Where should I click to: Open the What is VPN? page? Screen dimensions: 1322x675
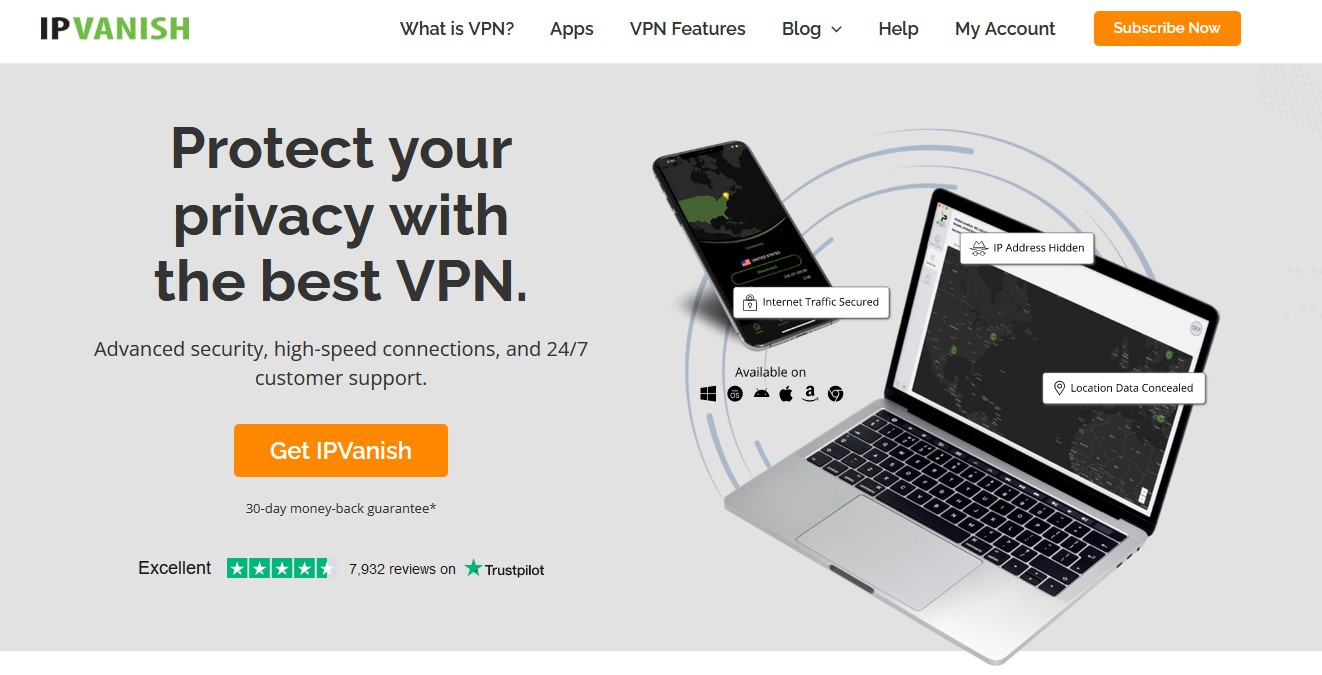(457, 29)
